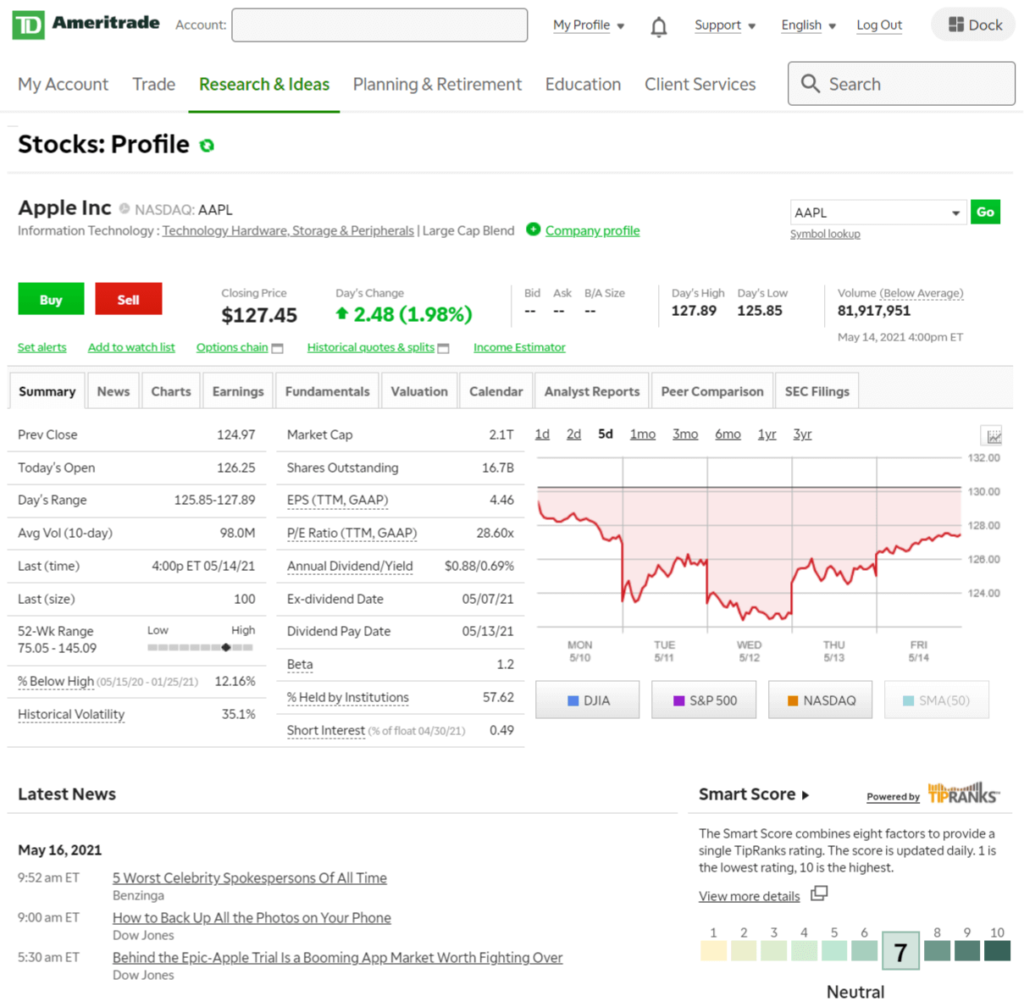Viewport: 1024px width, 1007px height.
Task: Open the Research & Ideas menu
Action: point(264,84)
